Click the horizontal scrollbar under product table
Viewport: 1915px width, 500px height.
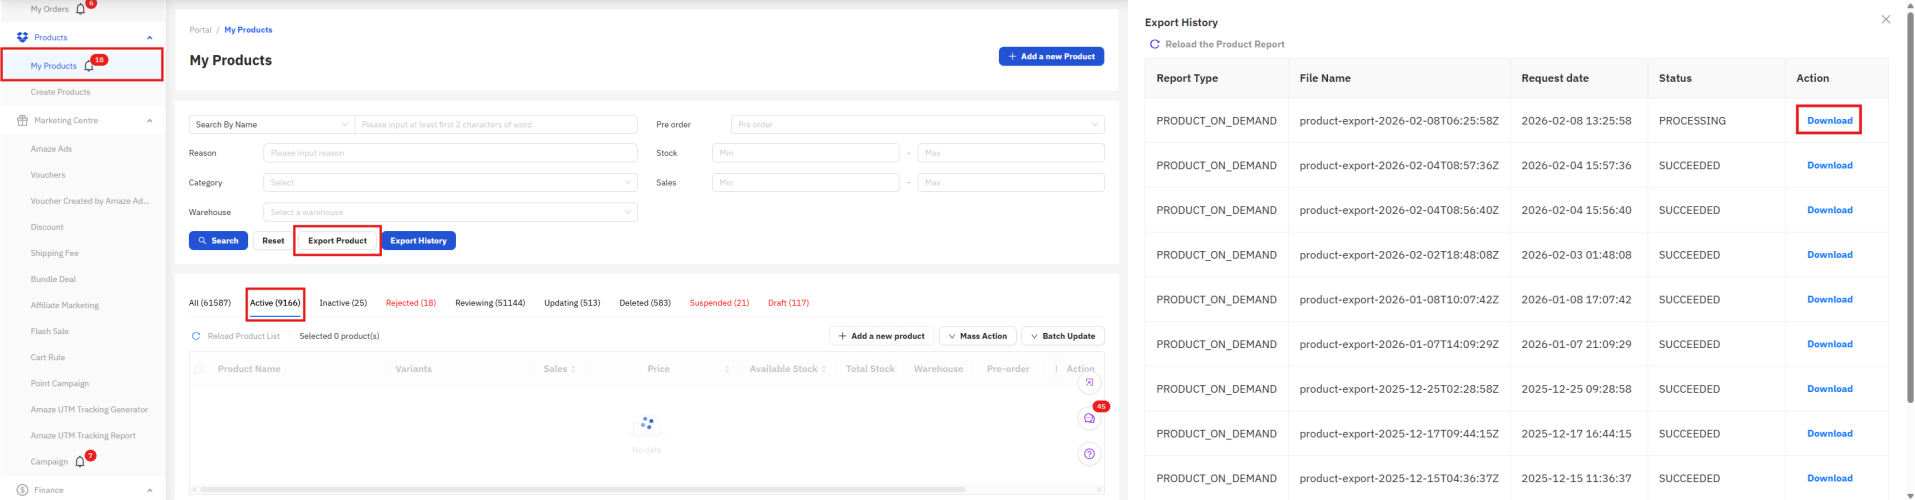[x=580, y=490]
